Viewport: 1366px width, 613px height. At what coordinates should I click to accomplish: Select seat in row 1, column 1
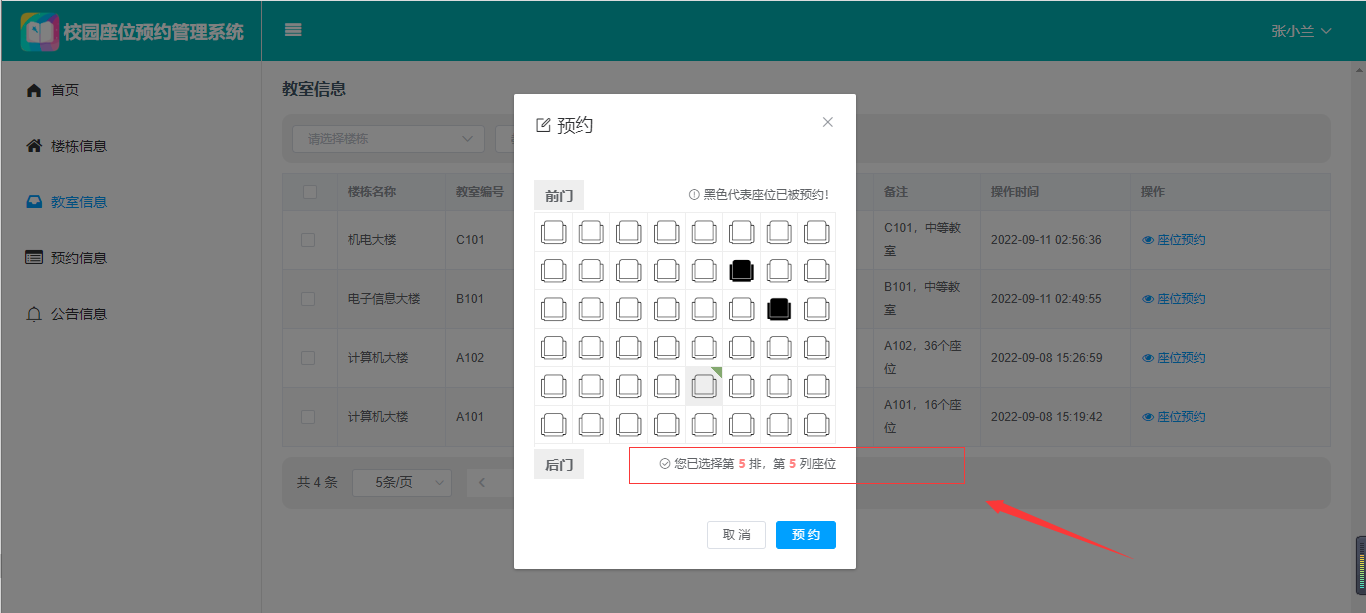pyautogui.click(x=553, y=232)
